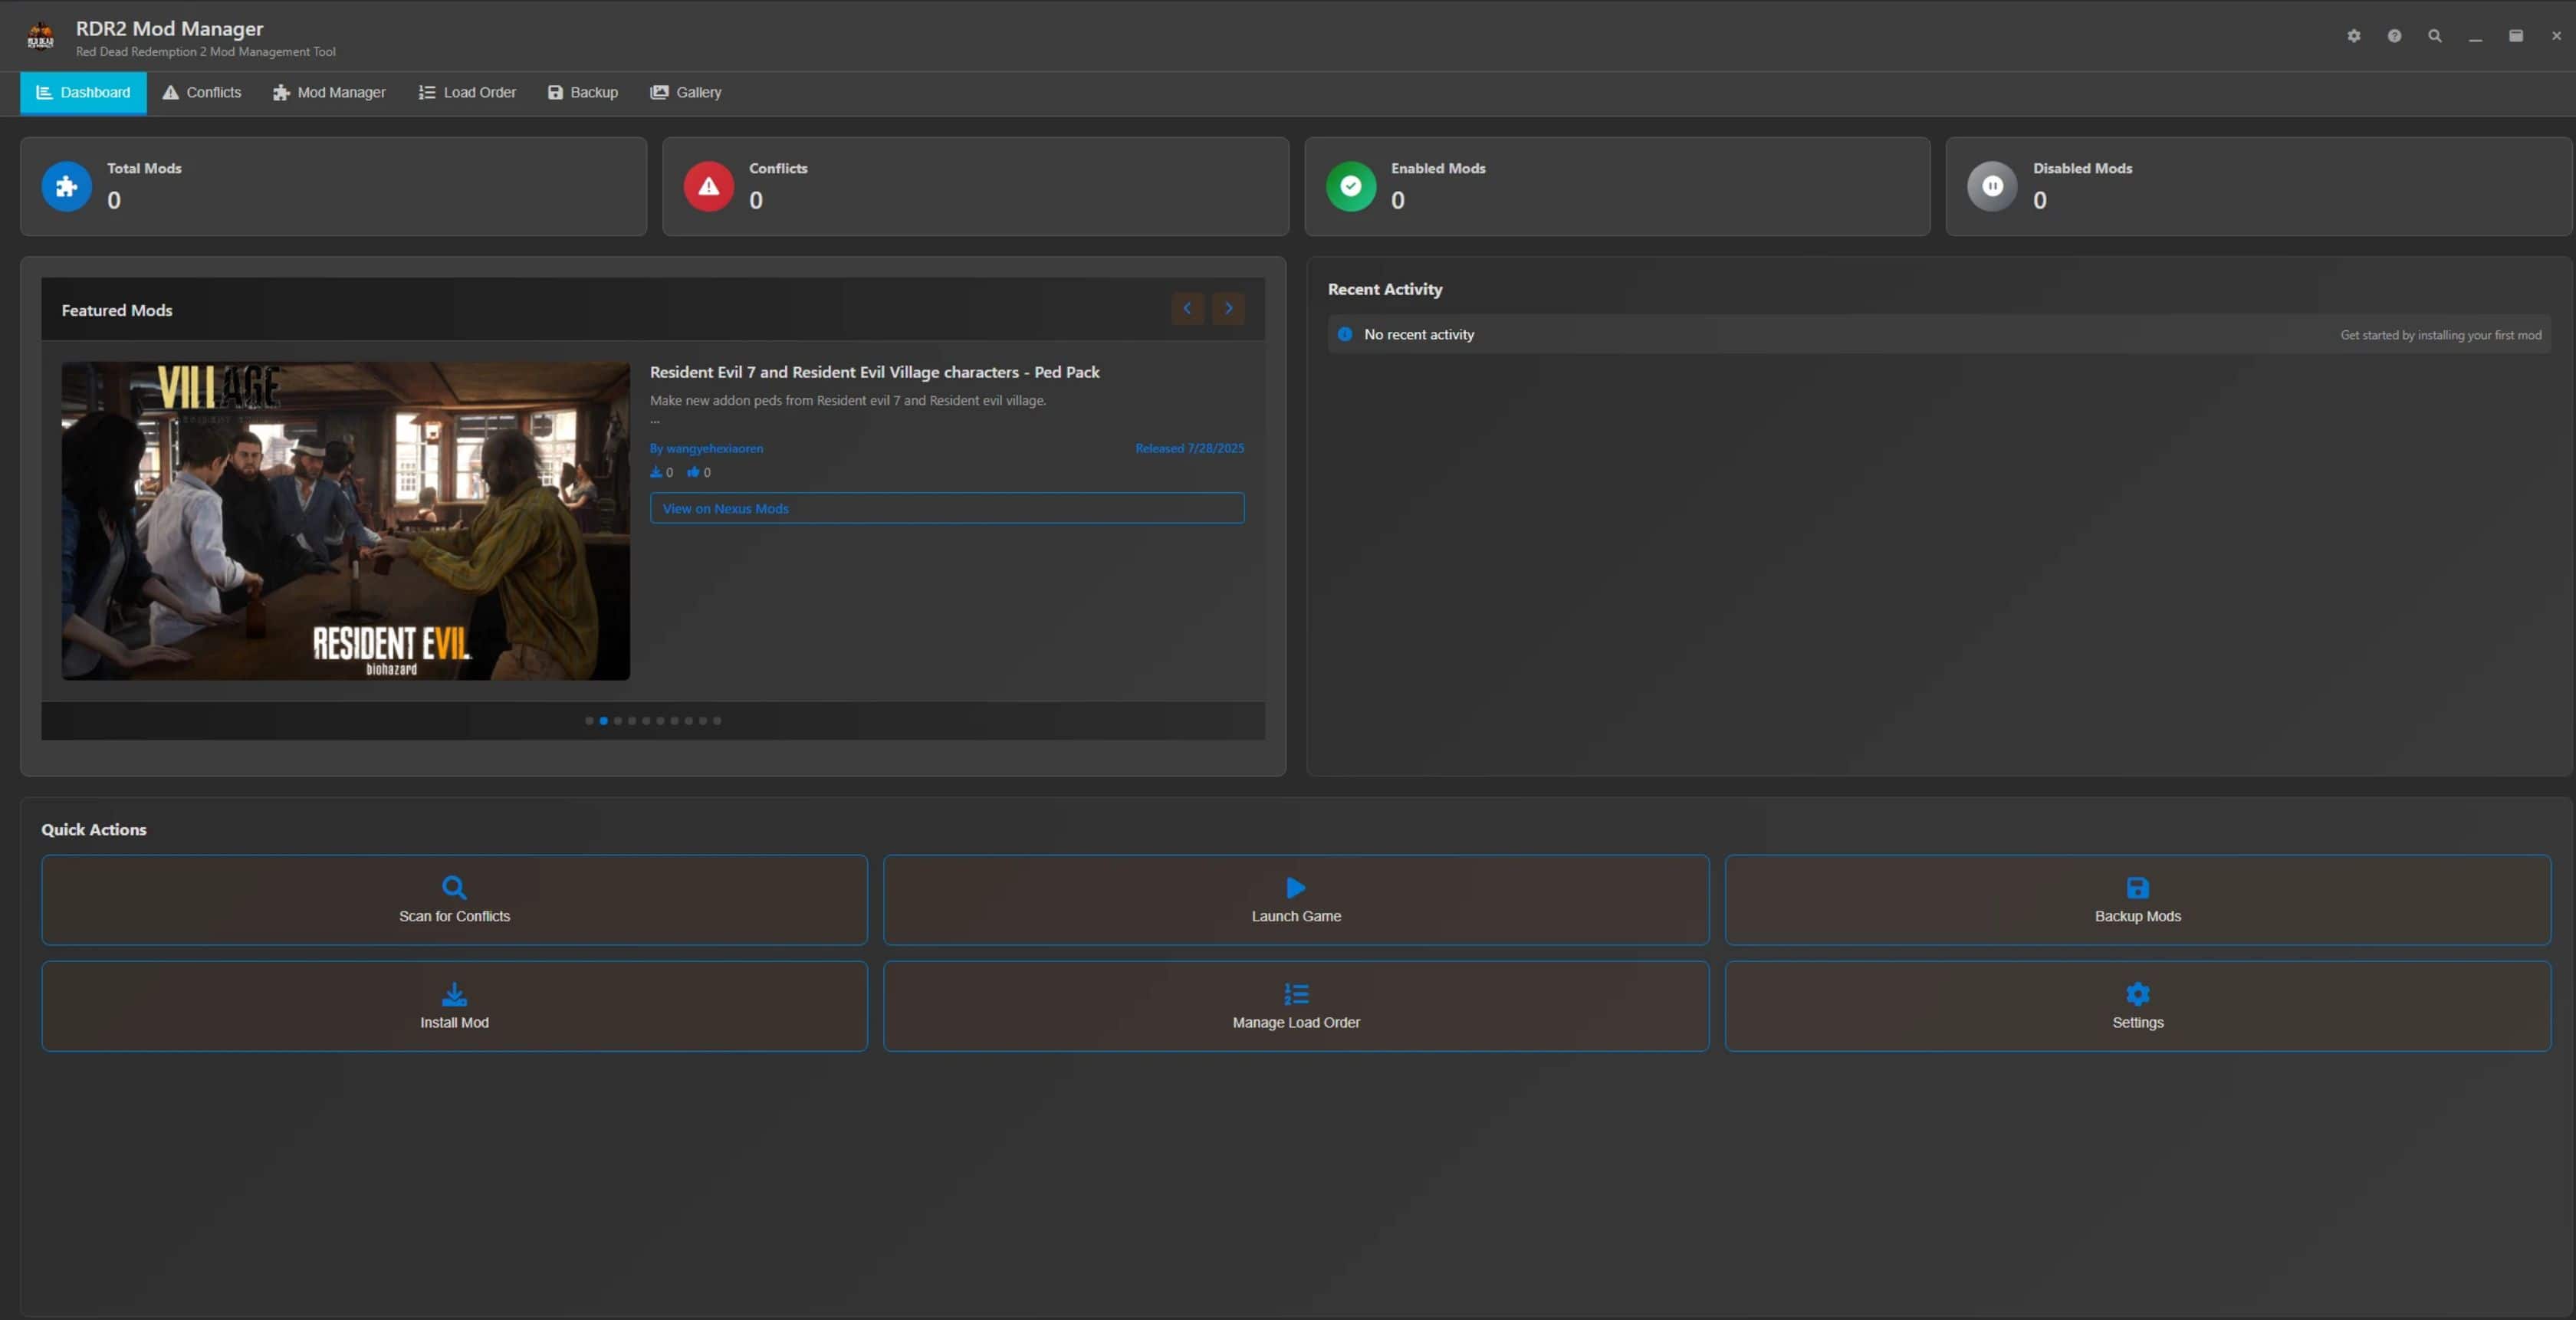Switch to the Dashboard tab
This screenshot has width=2576, height=1320.
tap(83, 93)
